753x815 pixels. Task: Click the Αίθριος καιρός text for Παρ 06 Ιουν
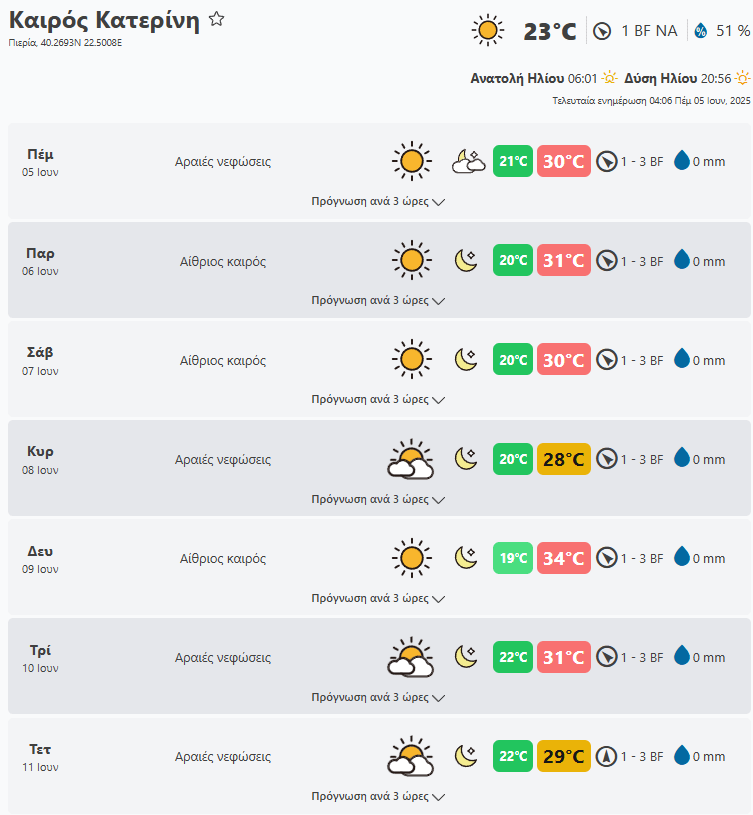[x=223, y=261]
